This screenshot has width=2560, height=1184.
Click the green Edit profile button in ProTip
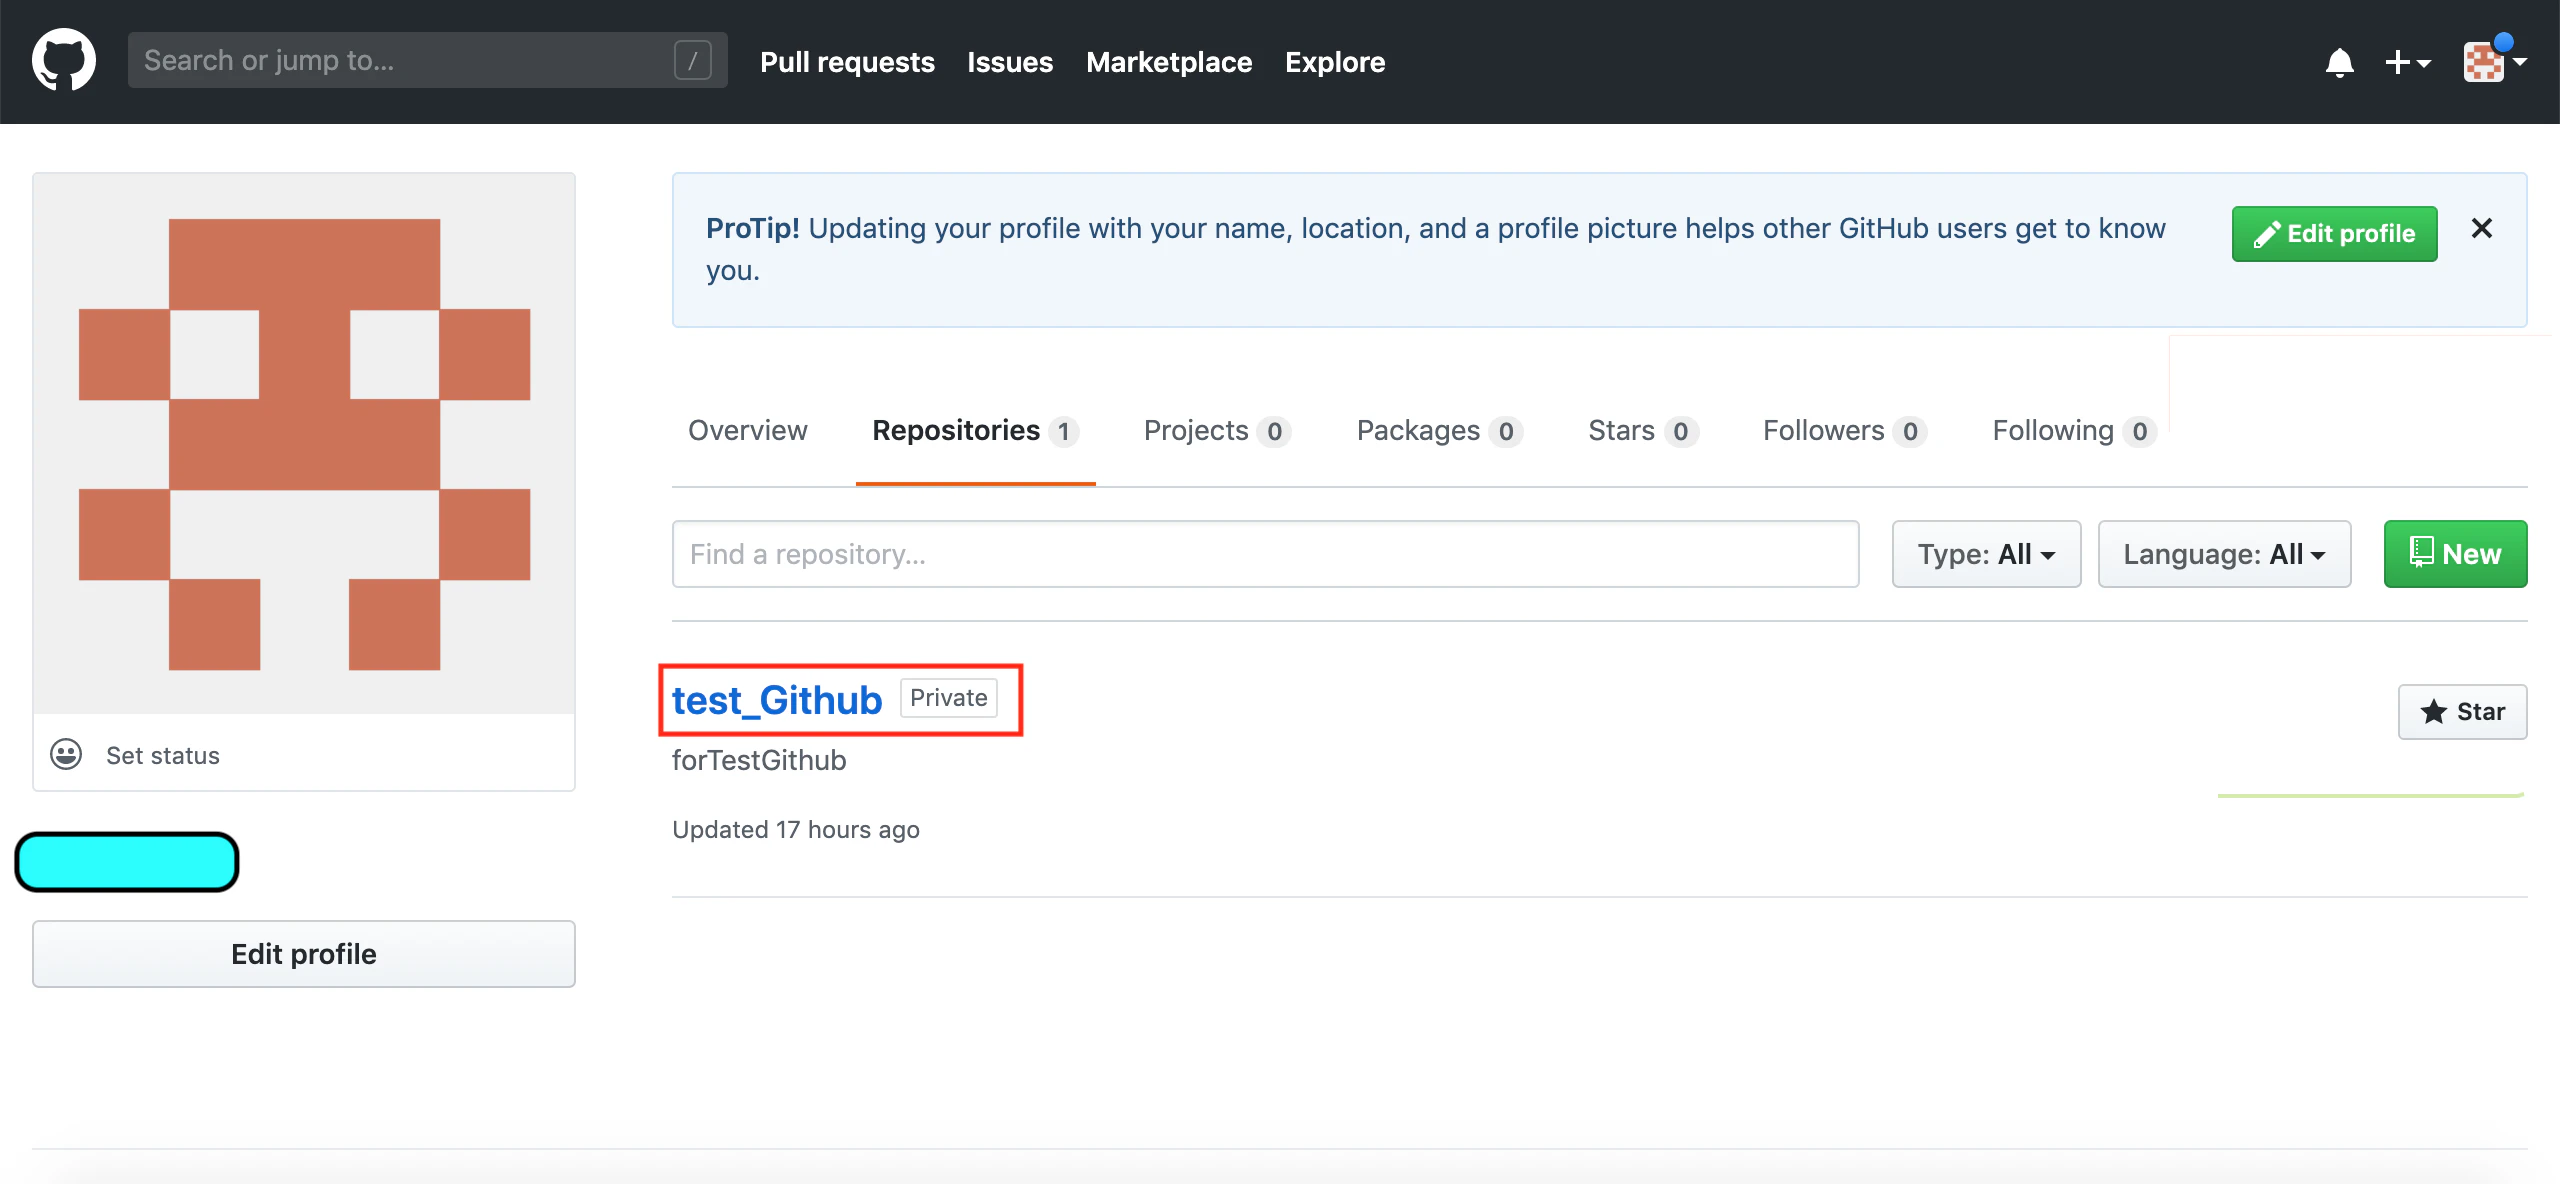click(2334, 234)
